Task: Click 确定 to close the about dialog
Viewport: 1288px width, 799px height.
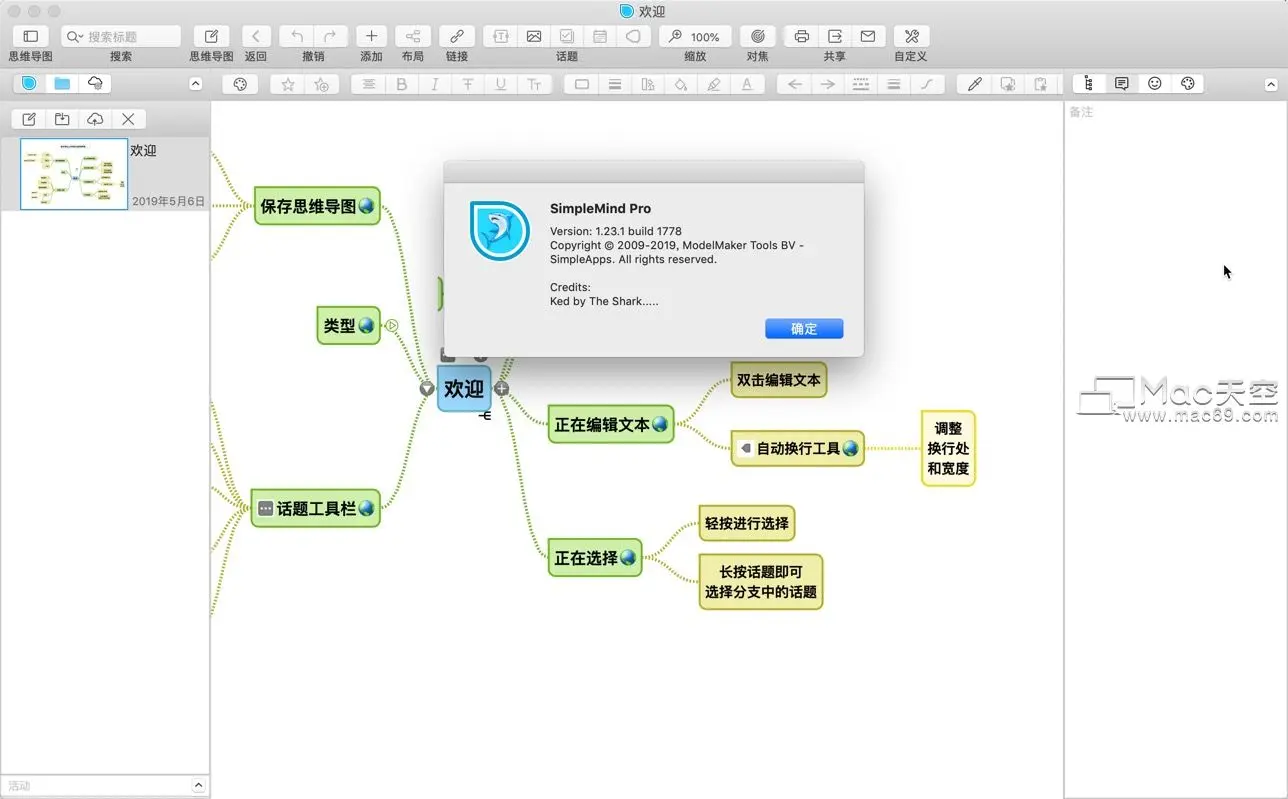Action: (x=804, y=329)
